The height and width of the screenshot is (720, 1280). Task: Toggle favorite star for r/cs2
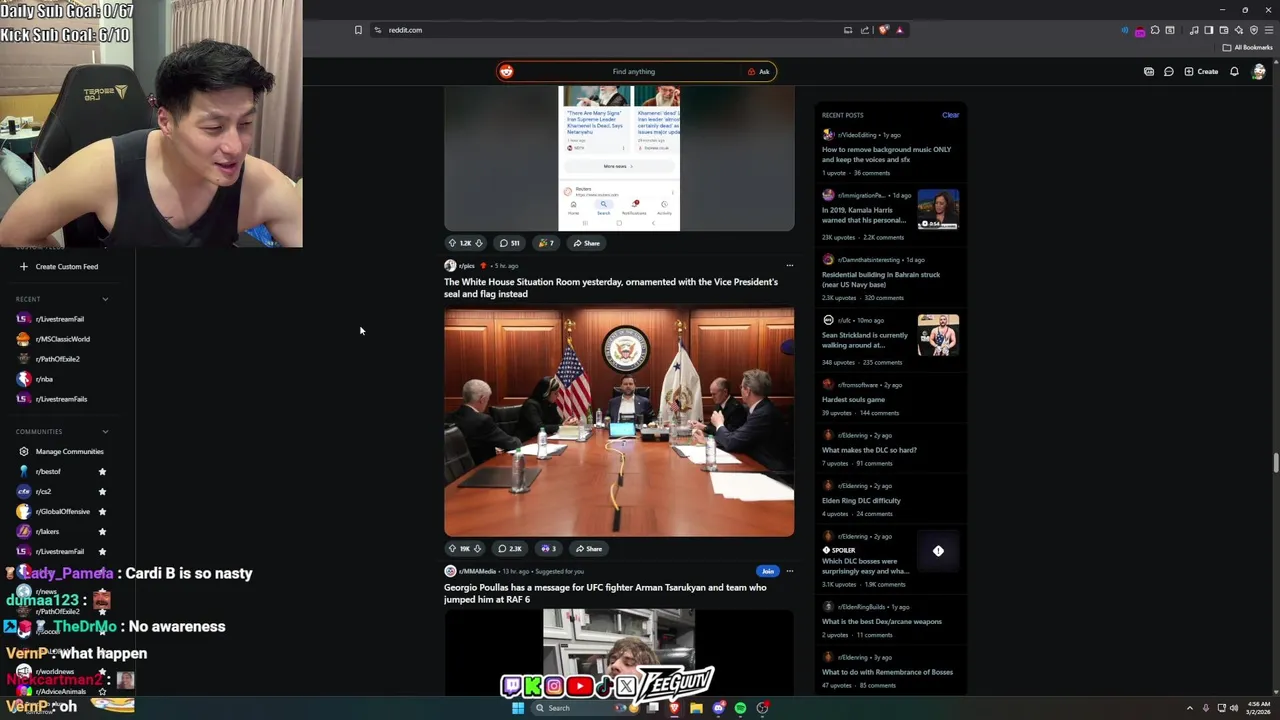coord(102,492)
